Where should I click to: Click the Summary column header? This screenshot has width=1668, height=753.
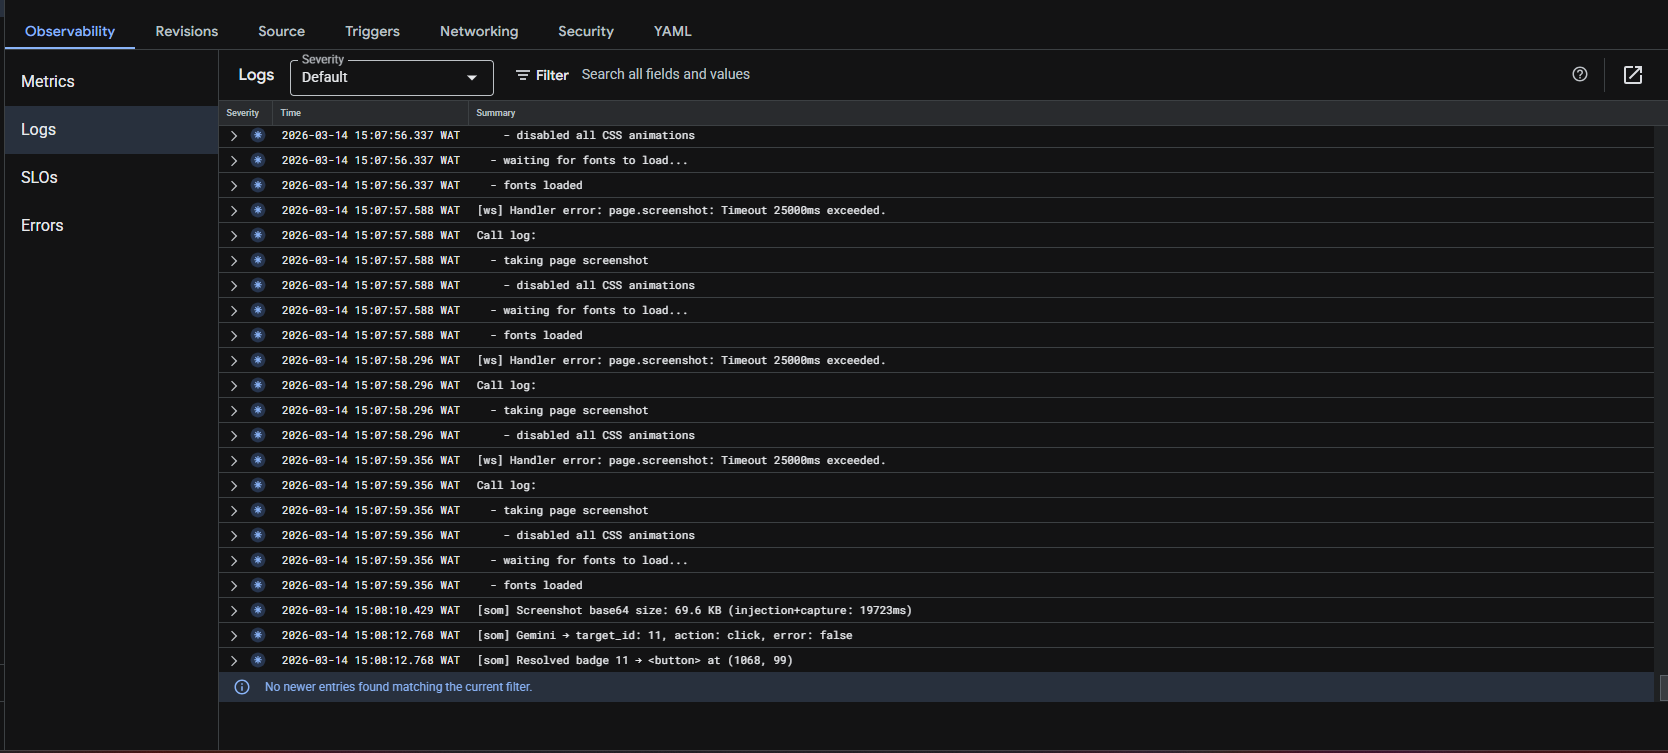click(496, 113)
